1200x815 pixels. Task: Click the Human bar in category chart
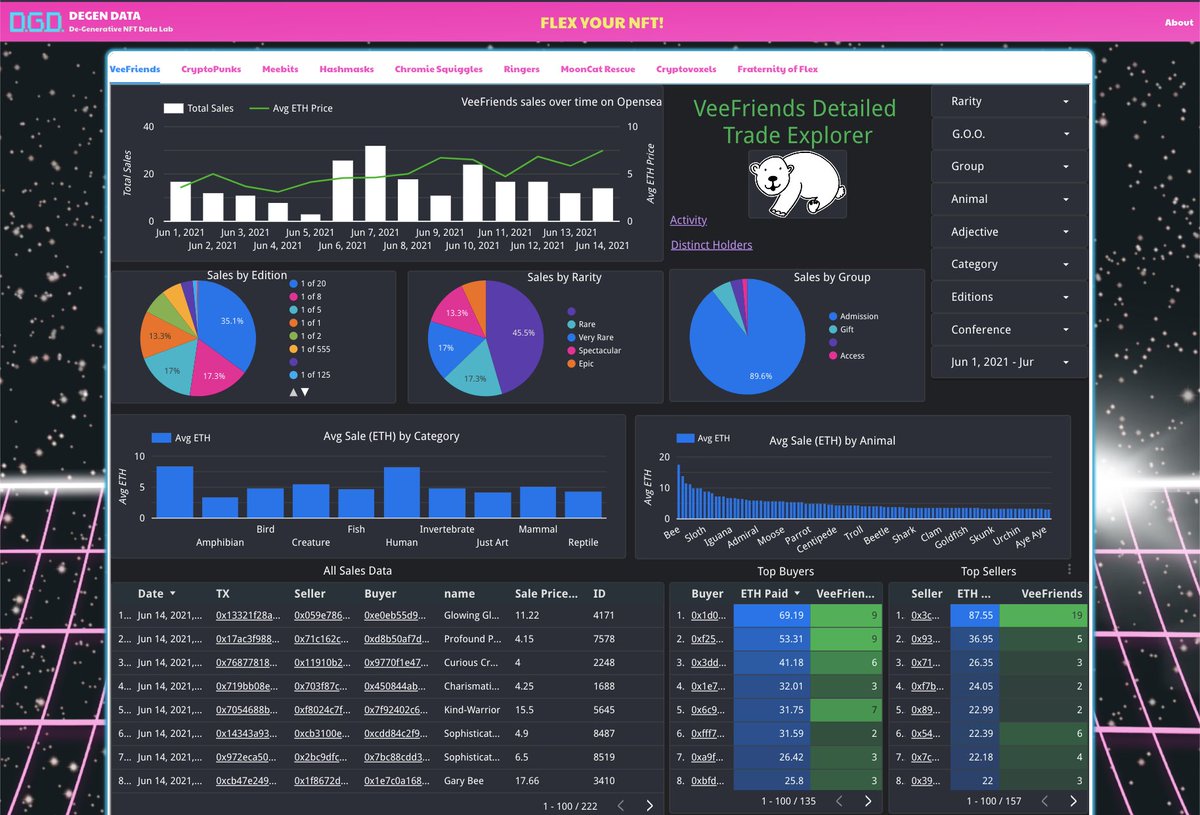(402, 492)
